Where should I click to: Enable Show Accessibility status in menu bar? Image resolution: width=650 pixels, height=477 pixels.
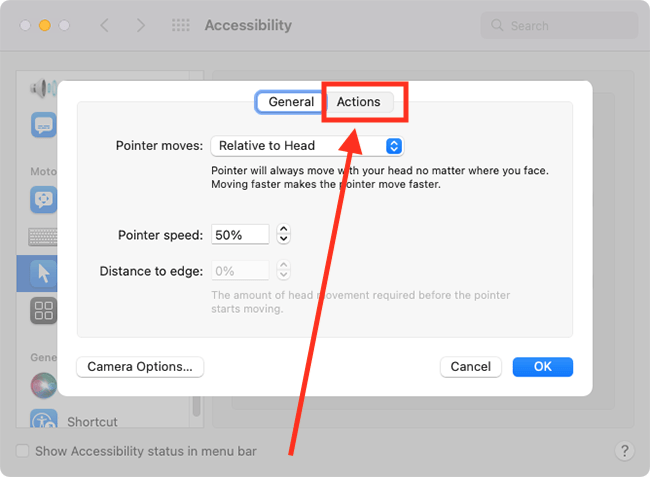[22, 451]
